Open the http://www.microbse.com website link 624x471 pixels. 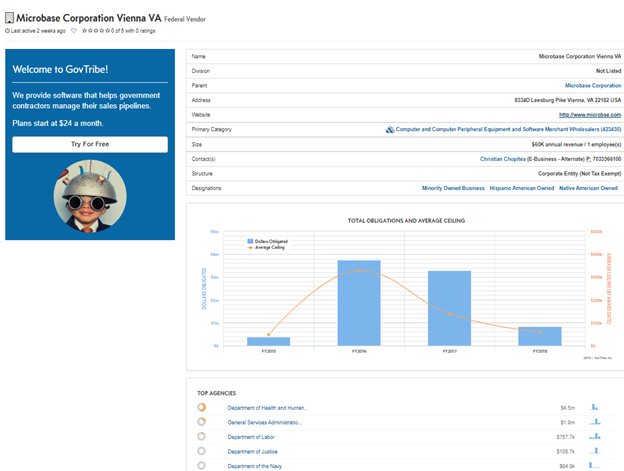(590, 115)
